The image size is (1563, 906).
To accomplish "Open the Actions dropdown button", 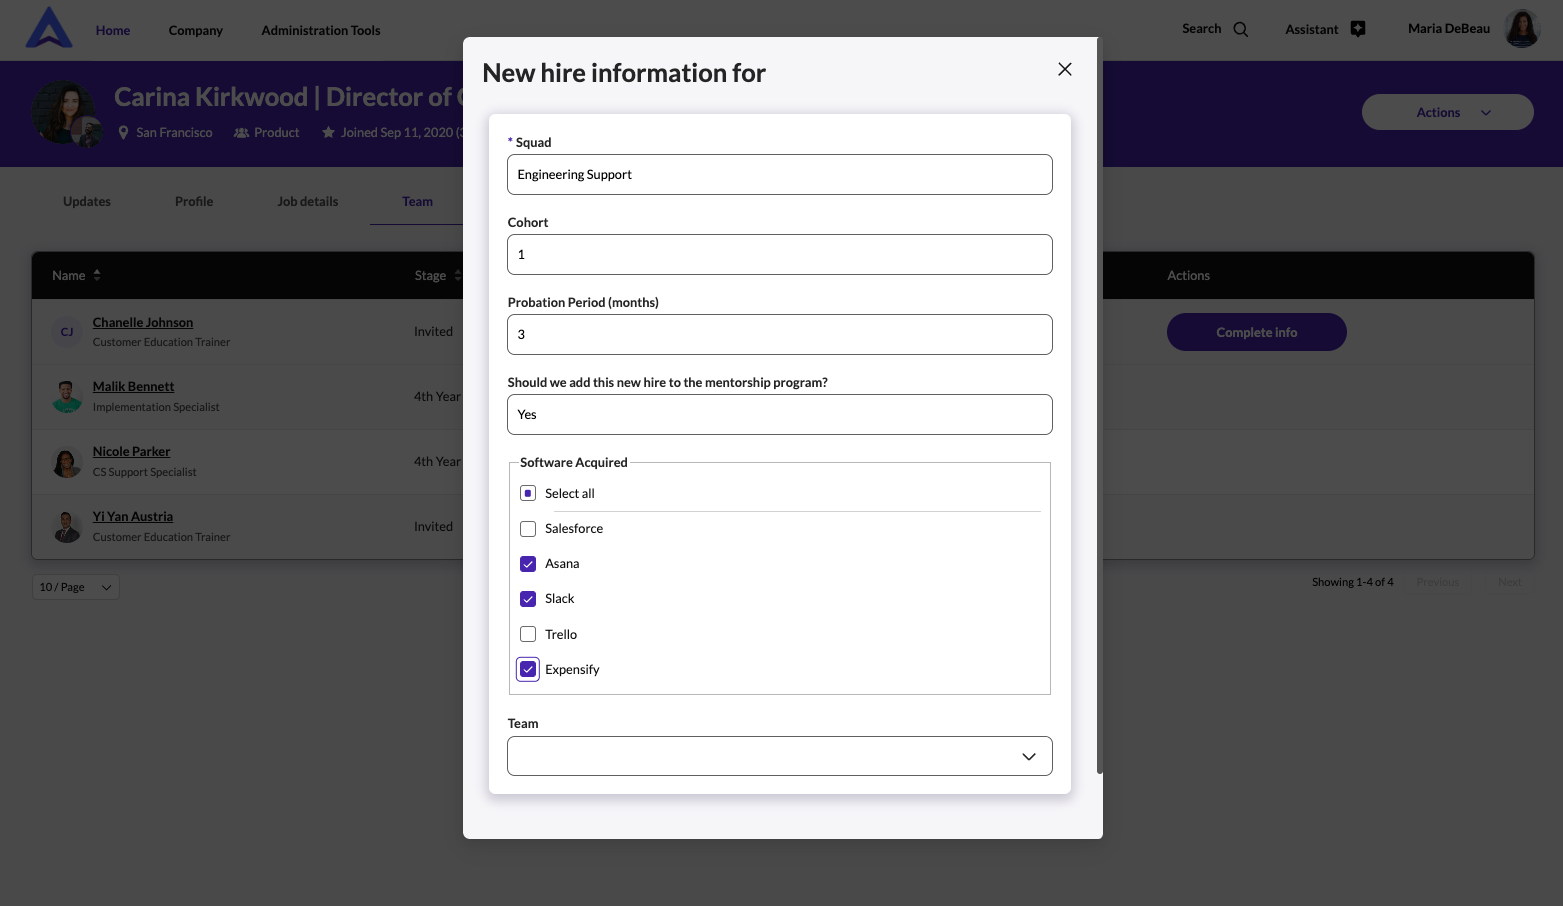I will tap(1447, 112).
